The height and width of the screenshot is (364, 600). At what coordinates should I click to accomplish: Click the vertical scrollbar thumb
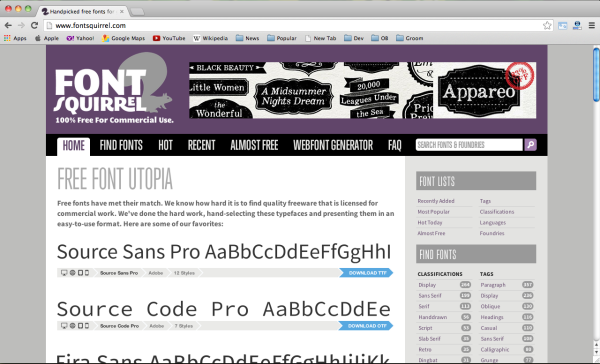pyautogui.click(x=596, y=75)
